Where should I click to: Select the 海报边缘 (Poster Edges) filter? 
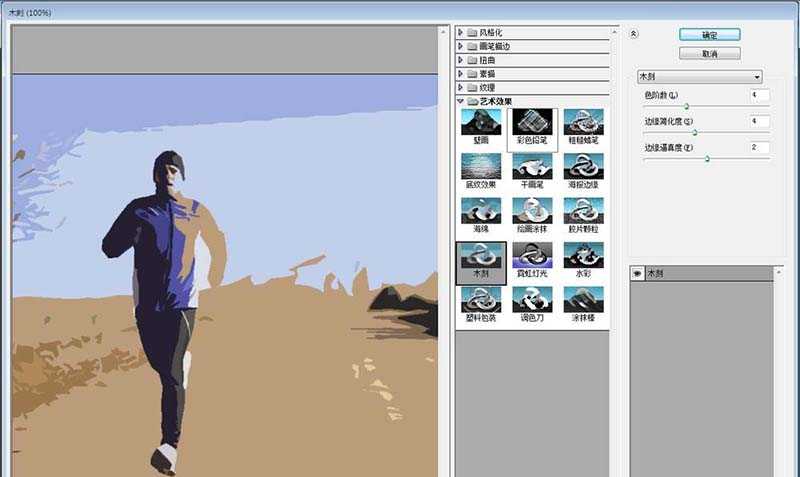coord(582,167)
